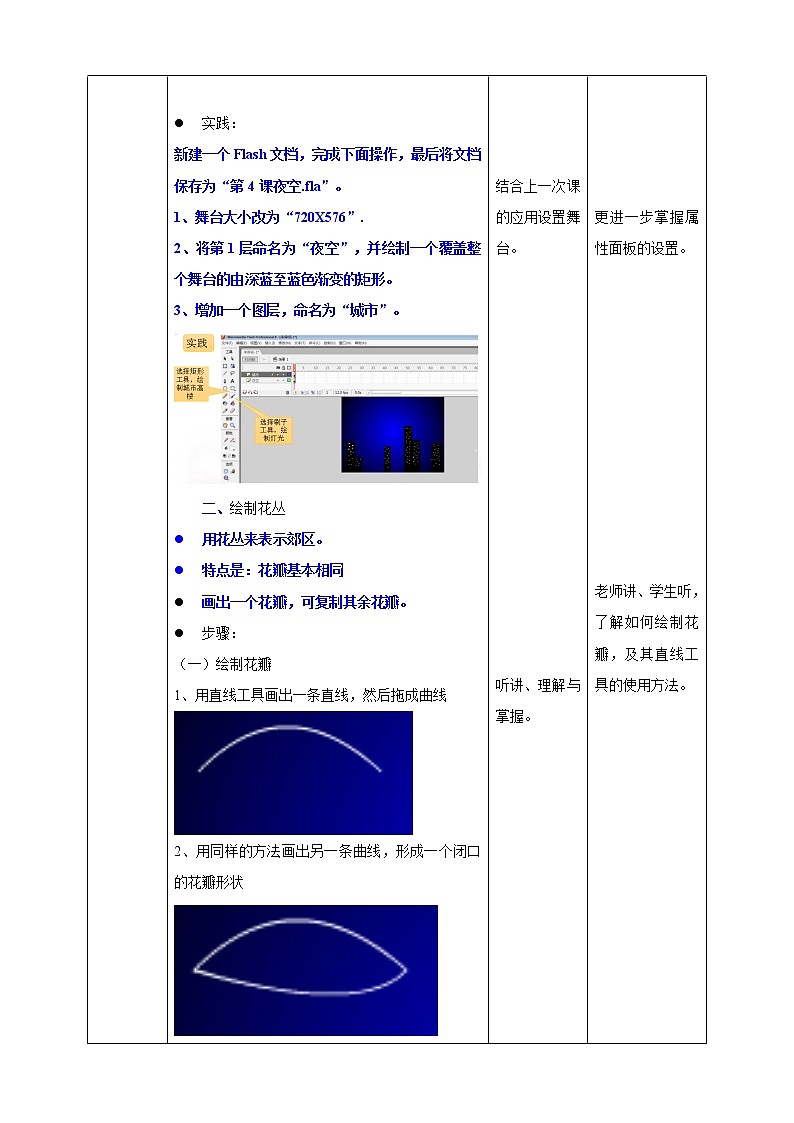
Task: Click the cell text '的应用设置舞'
Action: 538,217
